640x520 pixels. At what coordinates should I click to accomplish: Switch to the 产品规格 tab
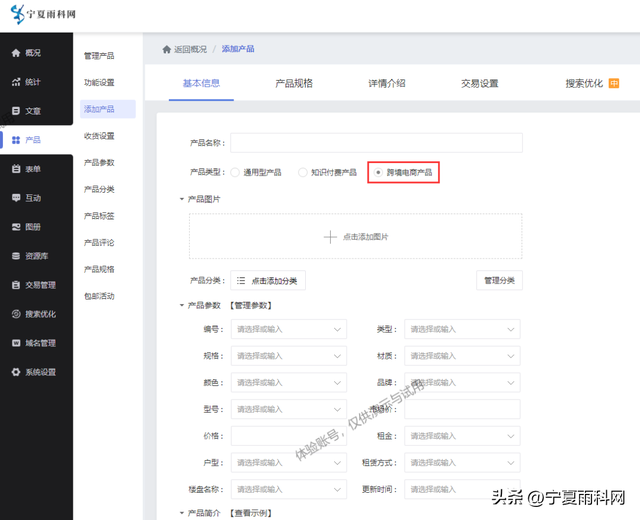pyautogui.click(x=294, y=83)
